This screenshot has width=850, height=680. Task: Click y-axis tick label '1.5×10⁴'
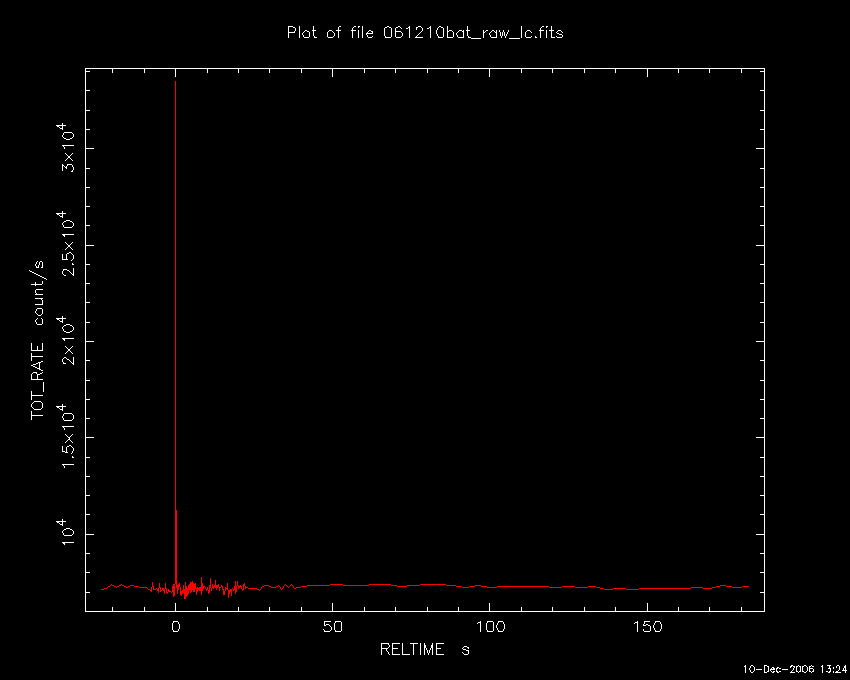(x=68, y=437)
